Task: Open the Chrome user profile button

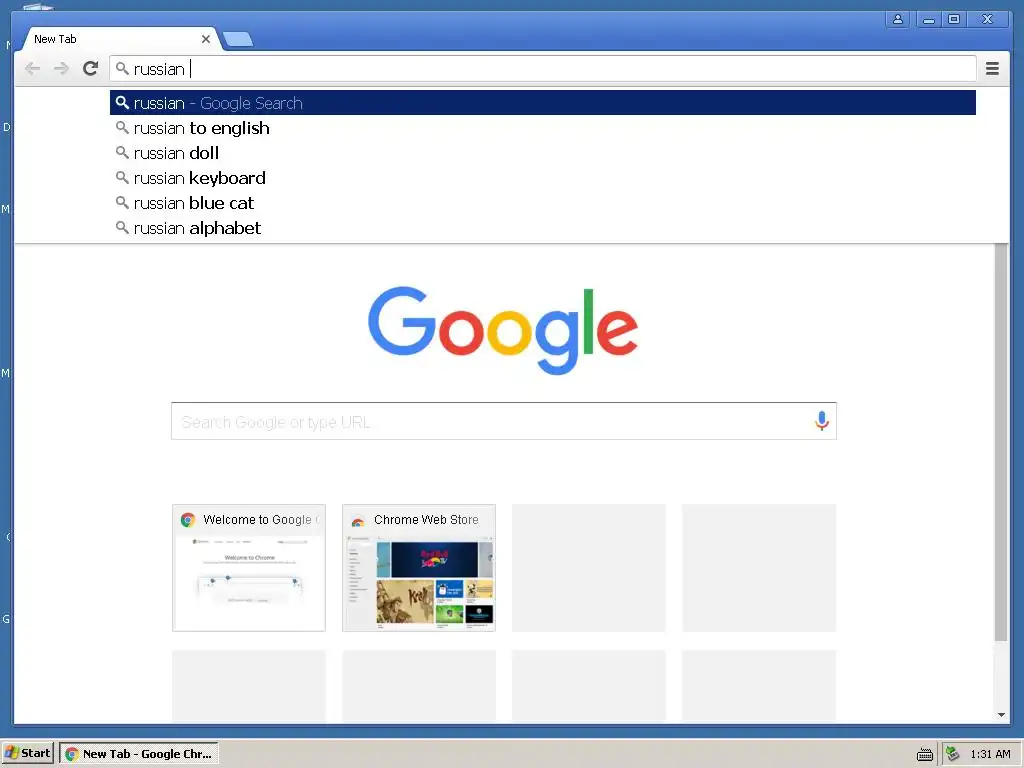Action: (x=898, y=20)
